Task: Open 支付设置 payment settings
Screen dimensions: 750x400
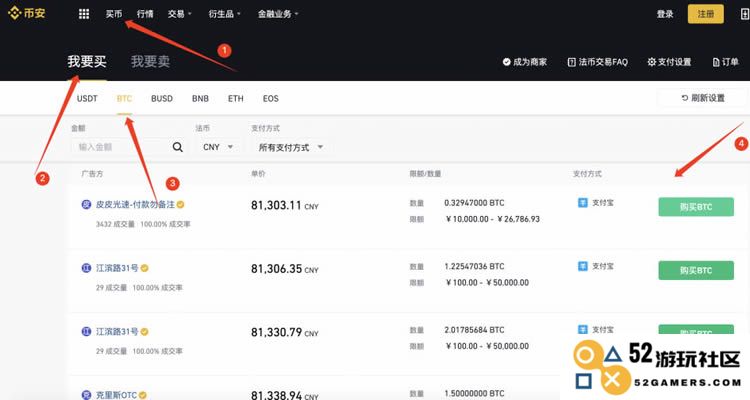Action: click(x=669, y=62)
